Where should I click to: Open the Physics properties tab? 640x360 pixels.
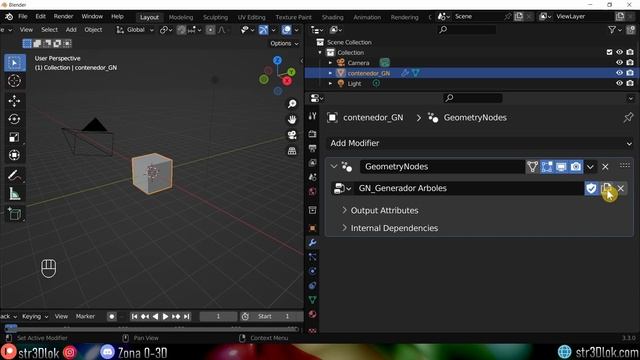313,271
